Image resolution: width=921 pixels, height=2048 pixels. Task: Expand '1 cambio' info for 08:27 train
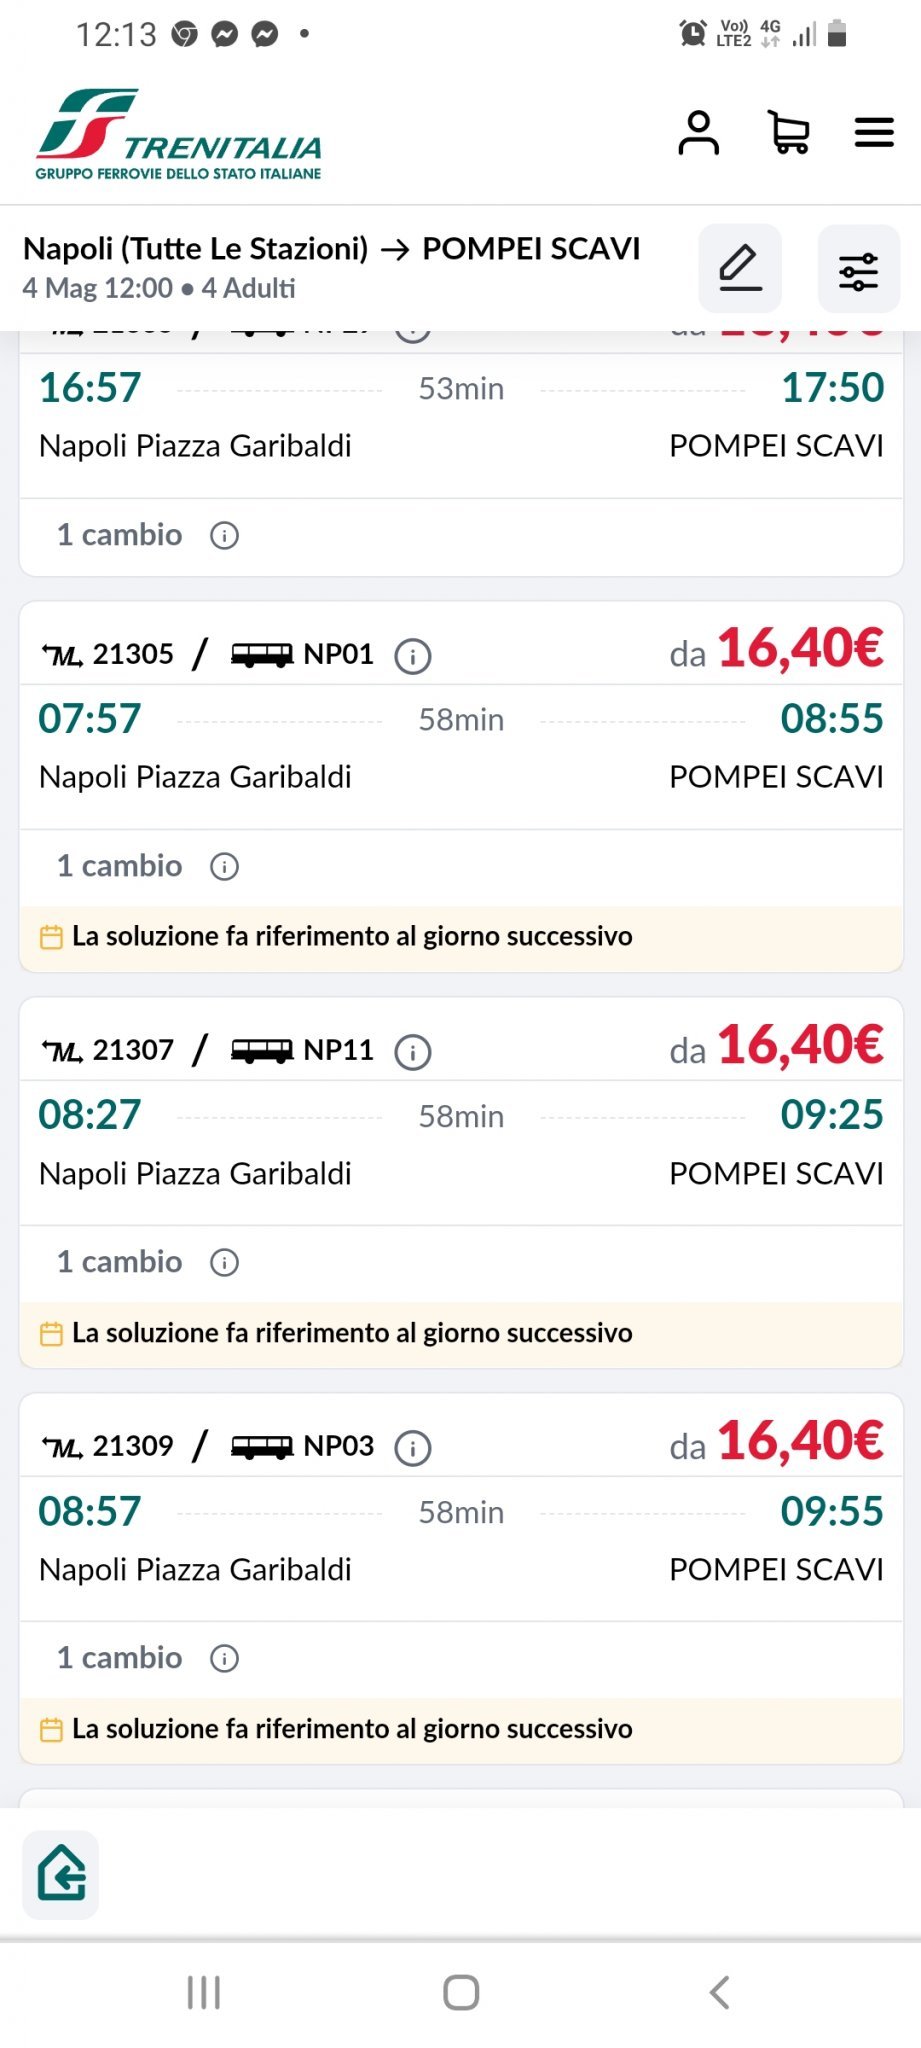click(x=224, y=1262)
